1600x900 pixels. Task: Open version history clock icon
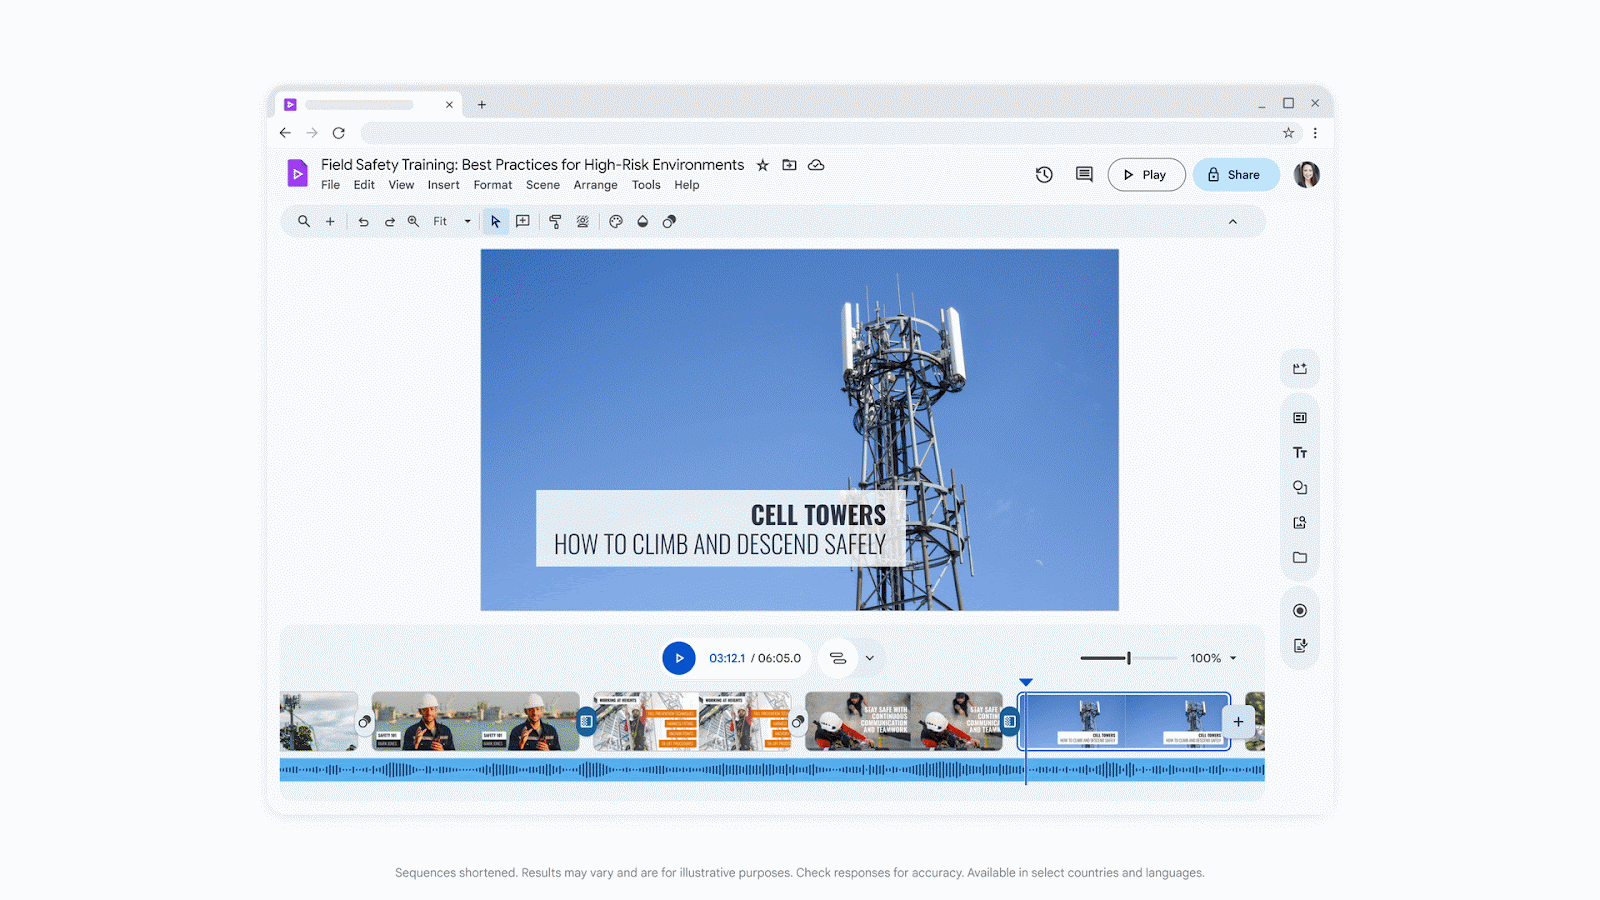(1044, 175)
